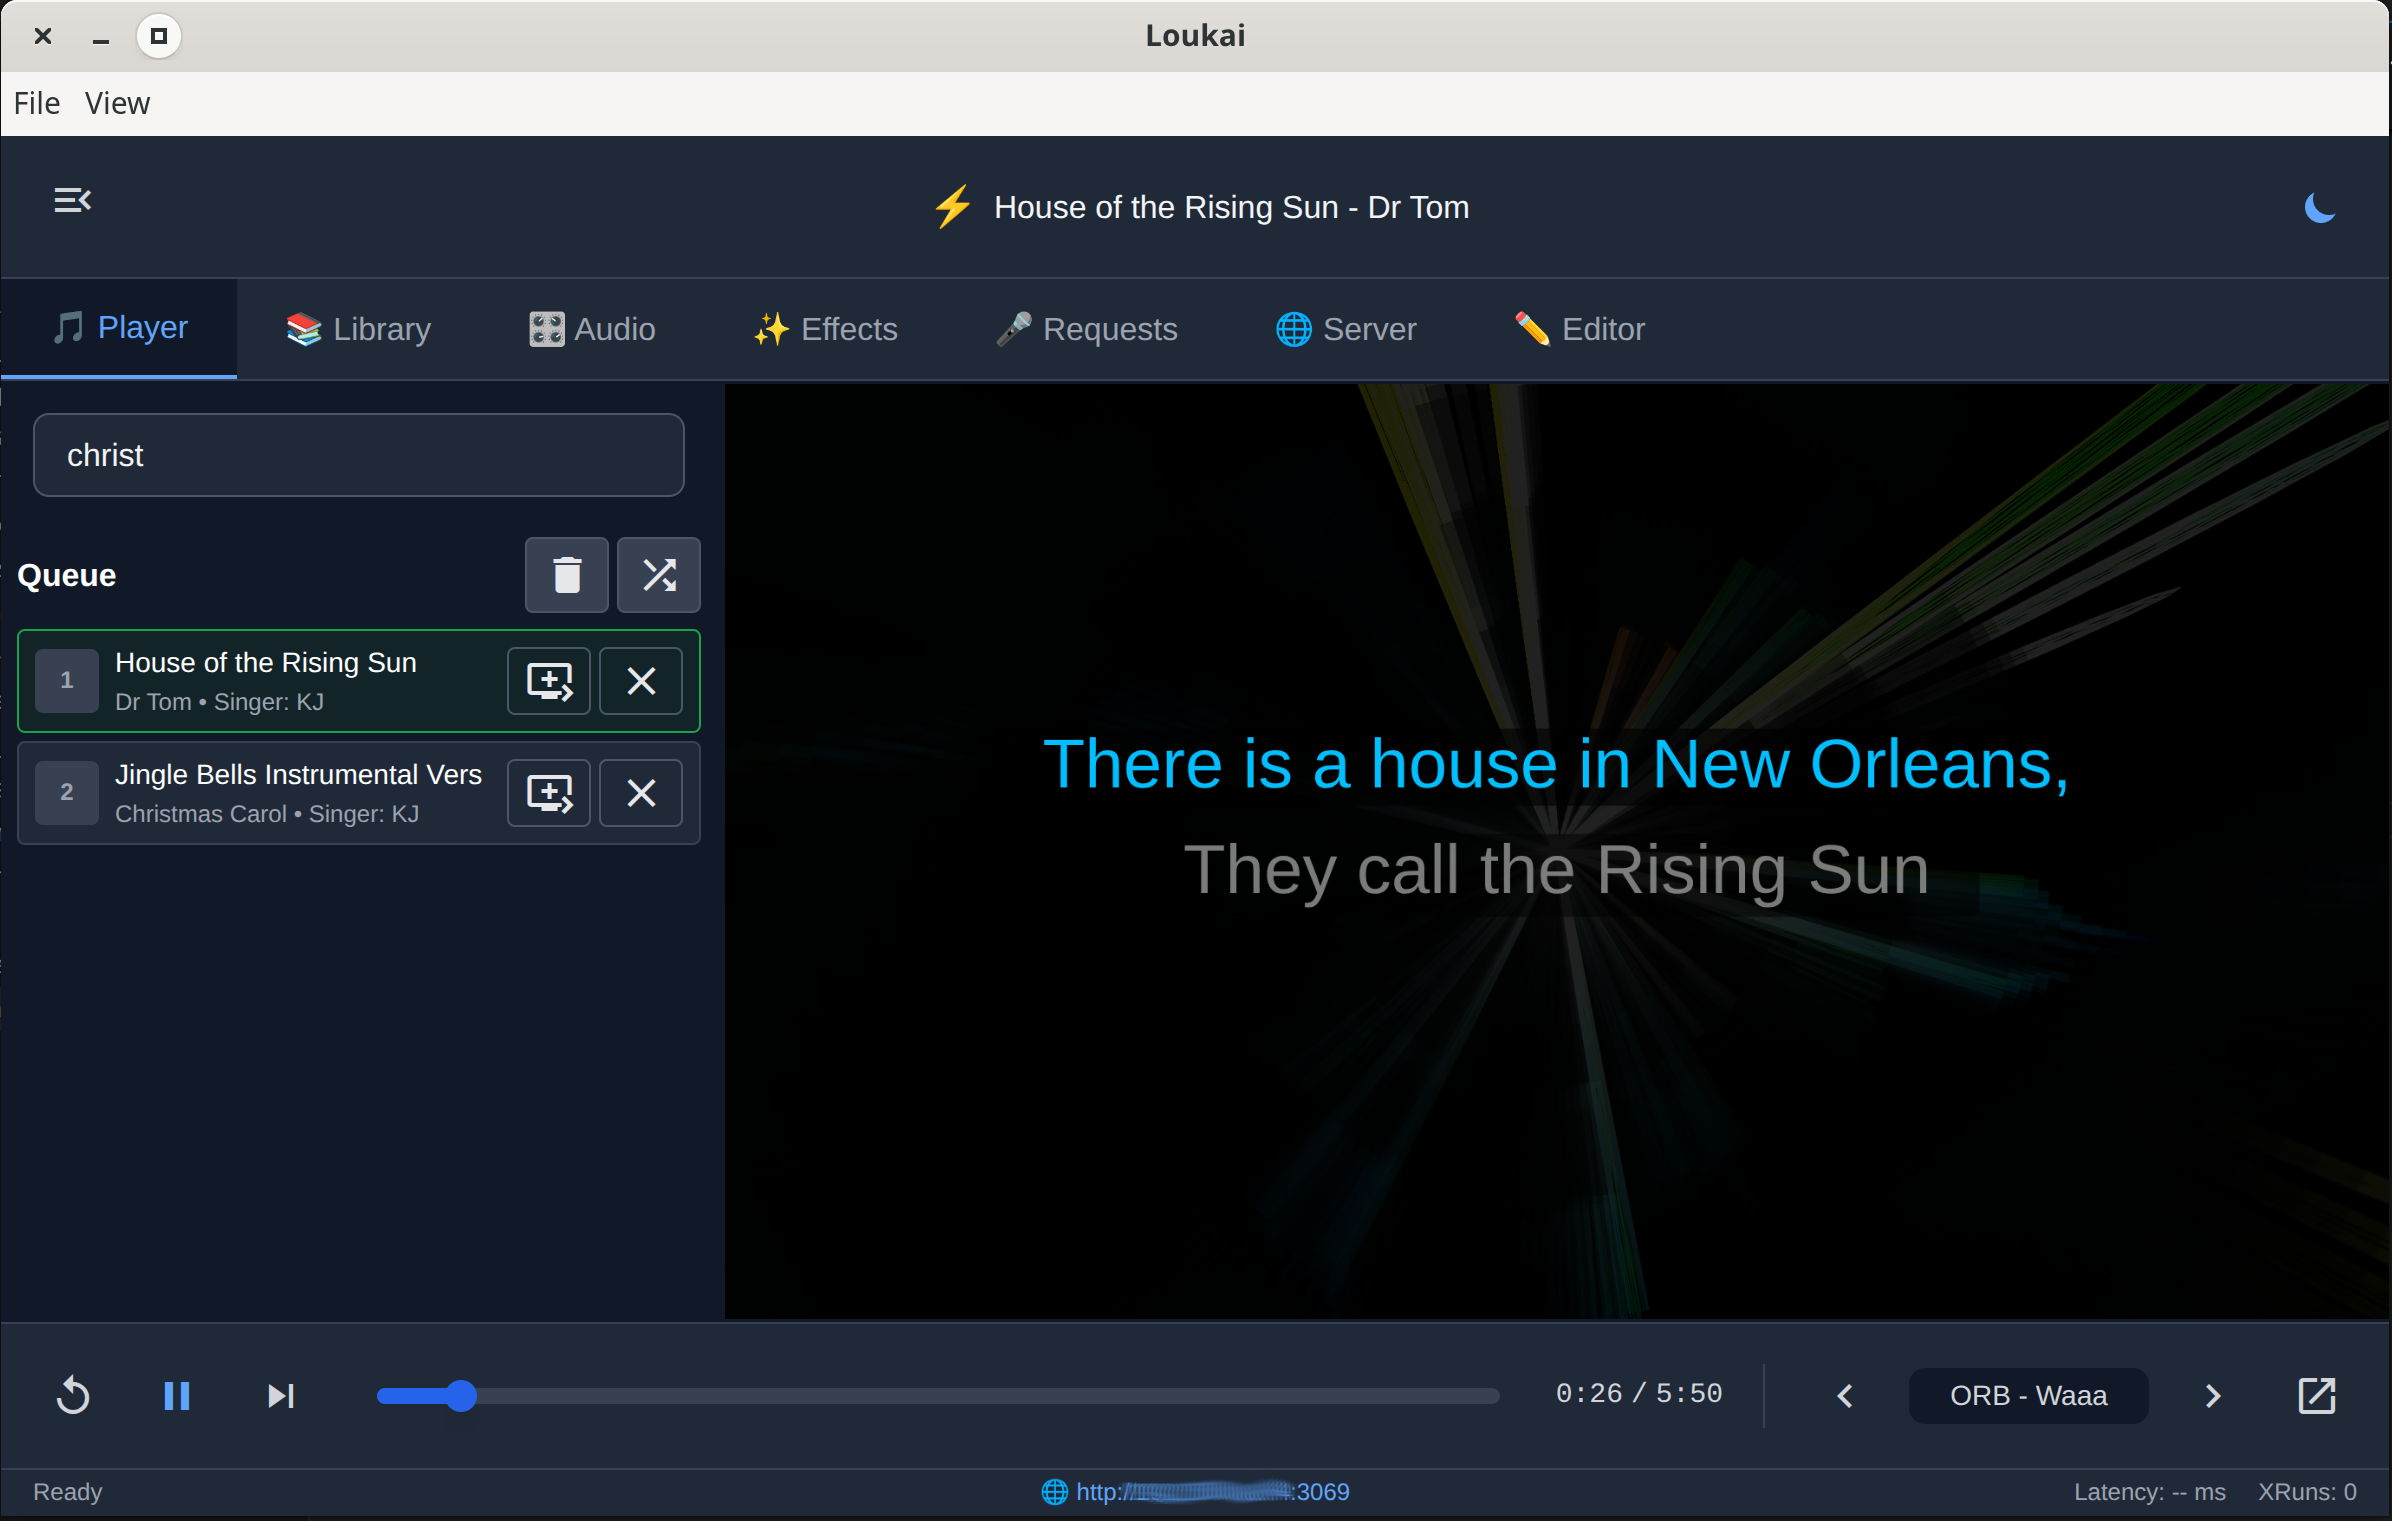Switch to the Library tab
The image size is (2392, 1521).
pyautogui.click(x=357, y=329)
